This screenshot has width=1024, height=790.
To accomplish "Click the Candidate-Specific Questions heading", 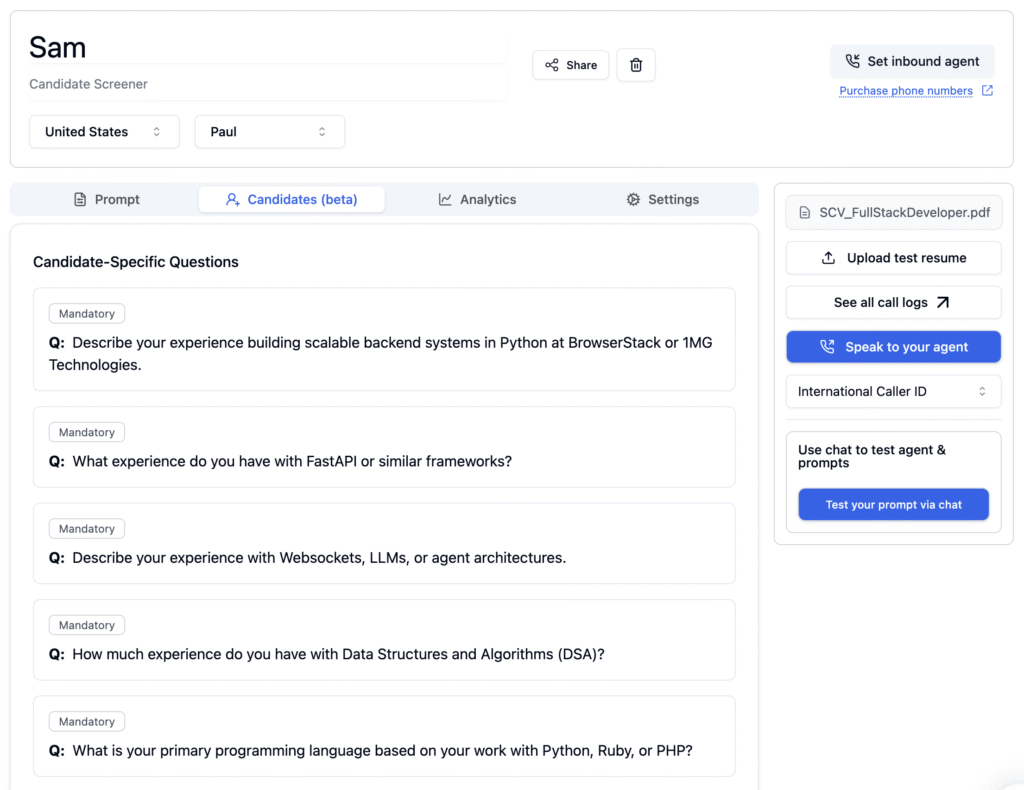I will (136, 262).
